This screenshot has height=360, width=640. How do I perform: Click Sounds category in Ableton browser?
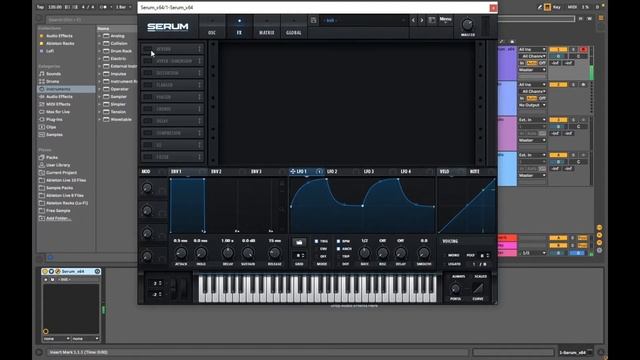pyautogui.click(x=53, y=74)
